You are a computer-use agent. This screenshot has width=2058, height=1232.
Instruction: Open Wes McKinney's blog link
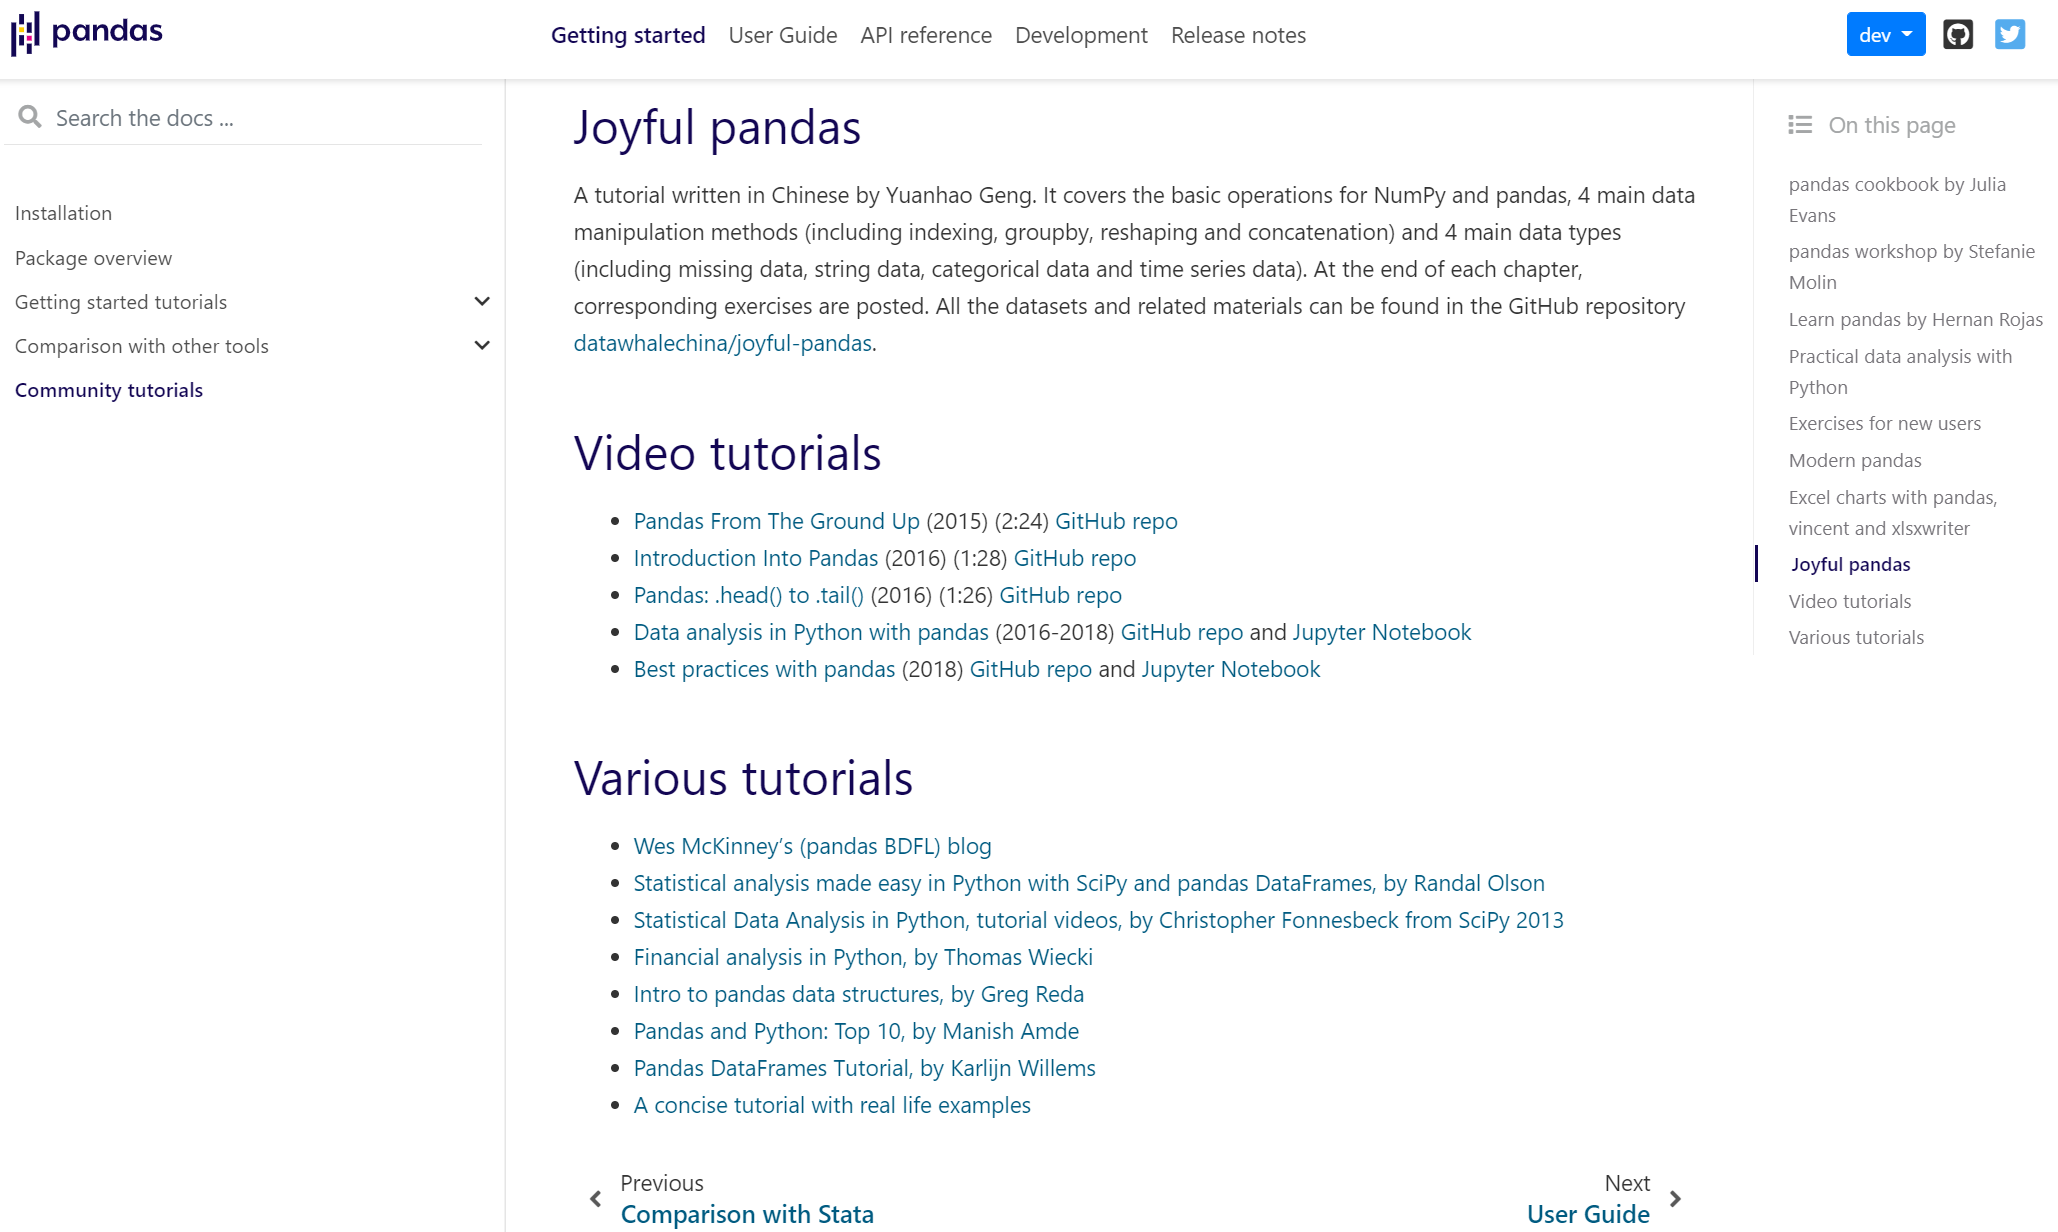click(x=812, y=846)
